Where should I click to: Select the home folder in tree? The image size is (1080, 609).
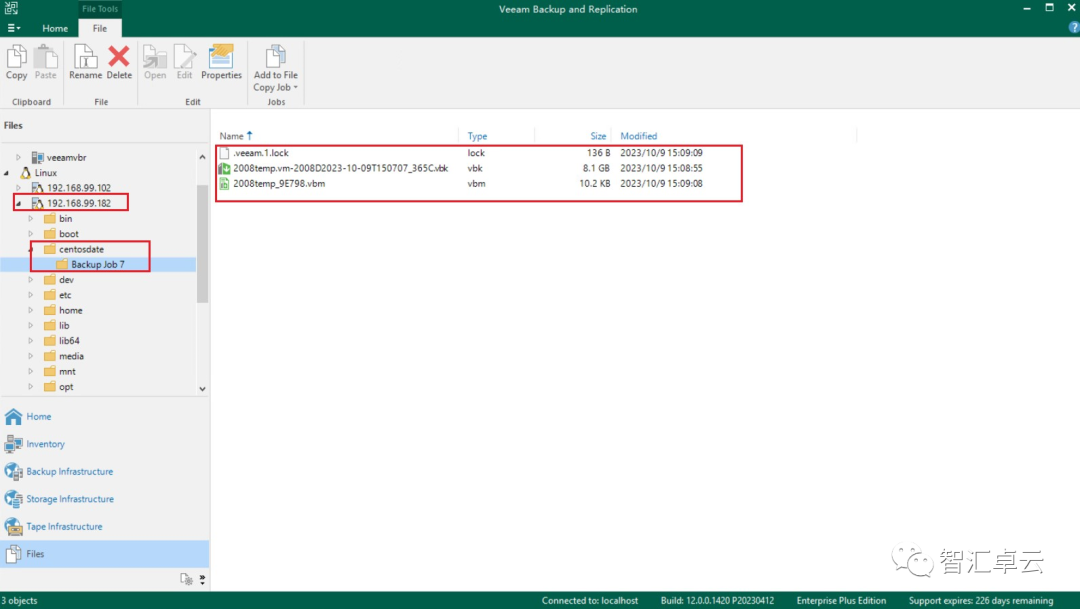70,311
